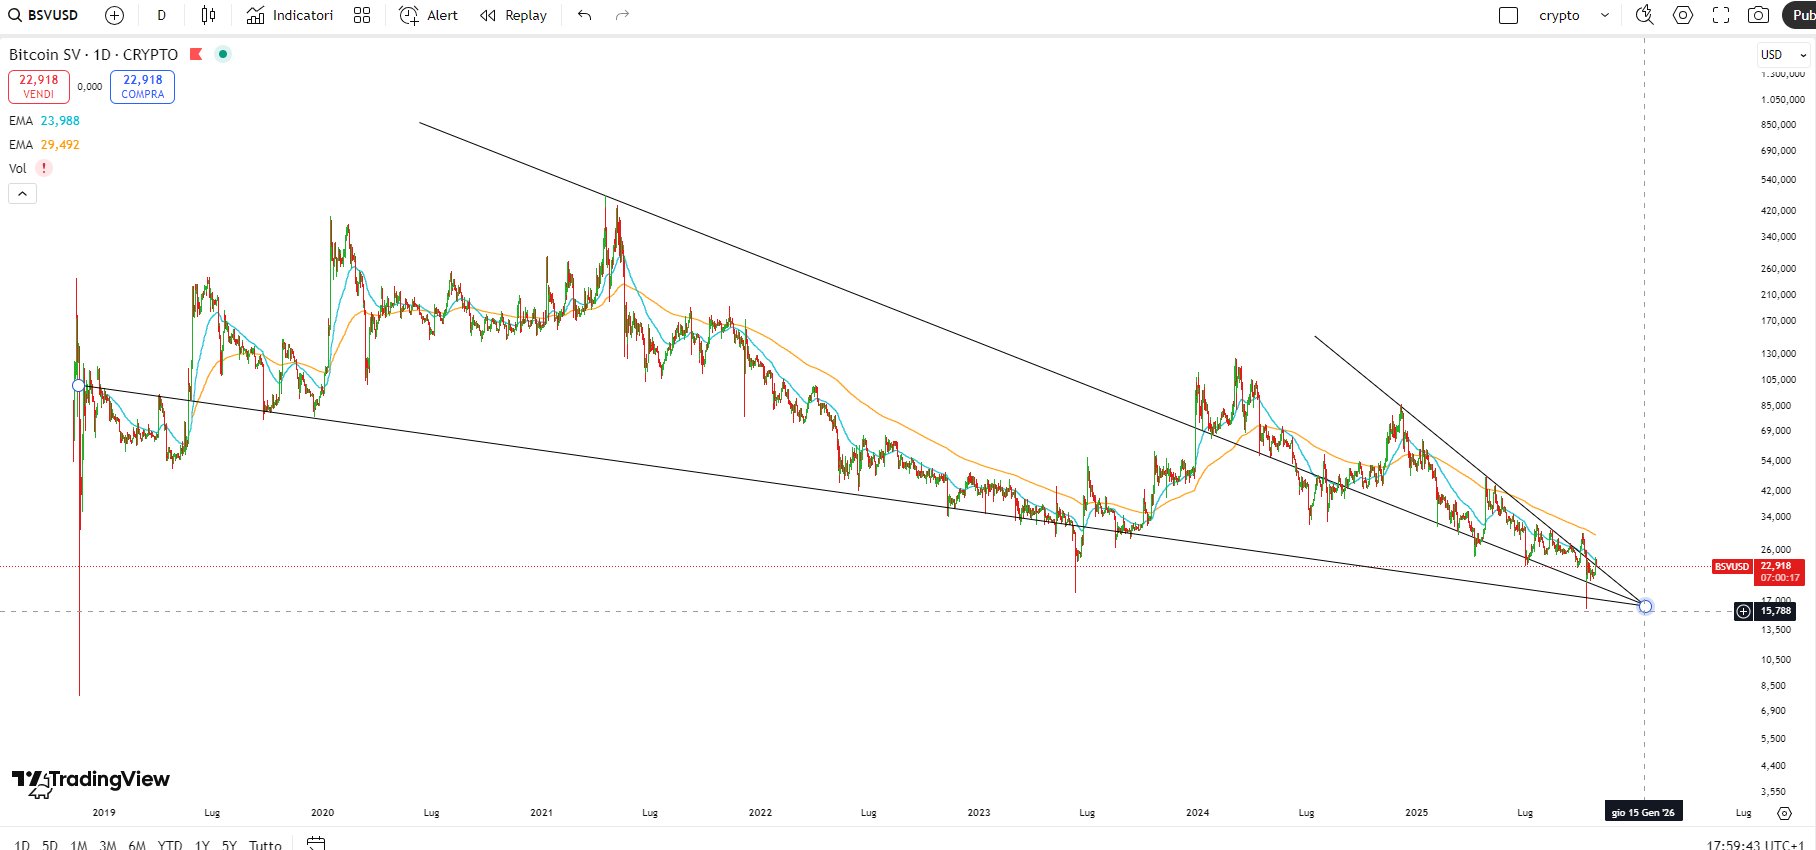
Task: Click the Bitcoin SV 1D CRYPTO title
Action: click(93, 55)
